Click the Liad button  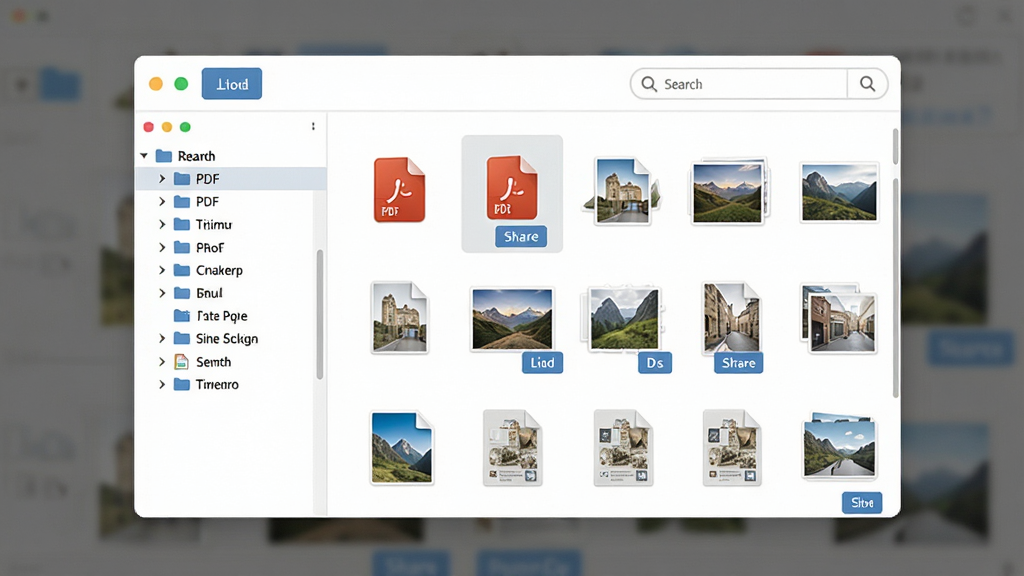(x=542, y=363)
